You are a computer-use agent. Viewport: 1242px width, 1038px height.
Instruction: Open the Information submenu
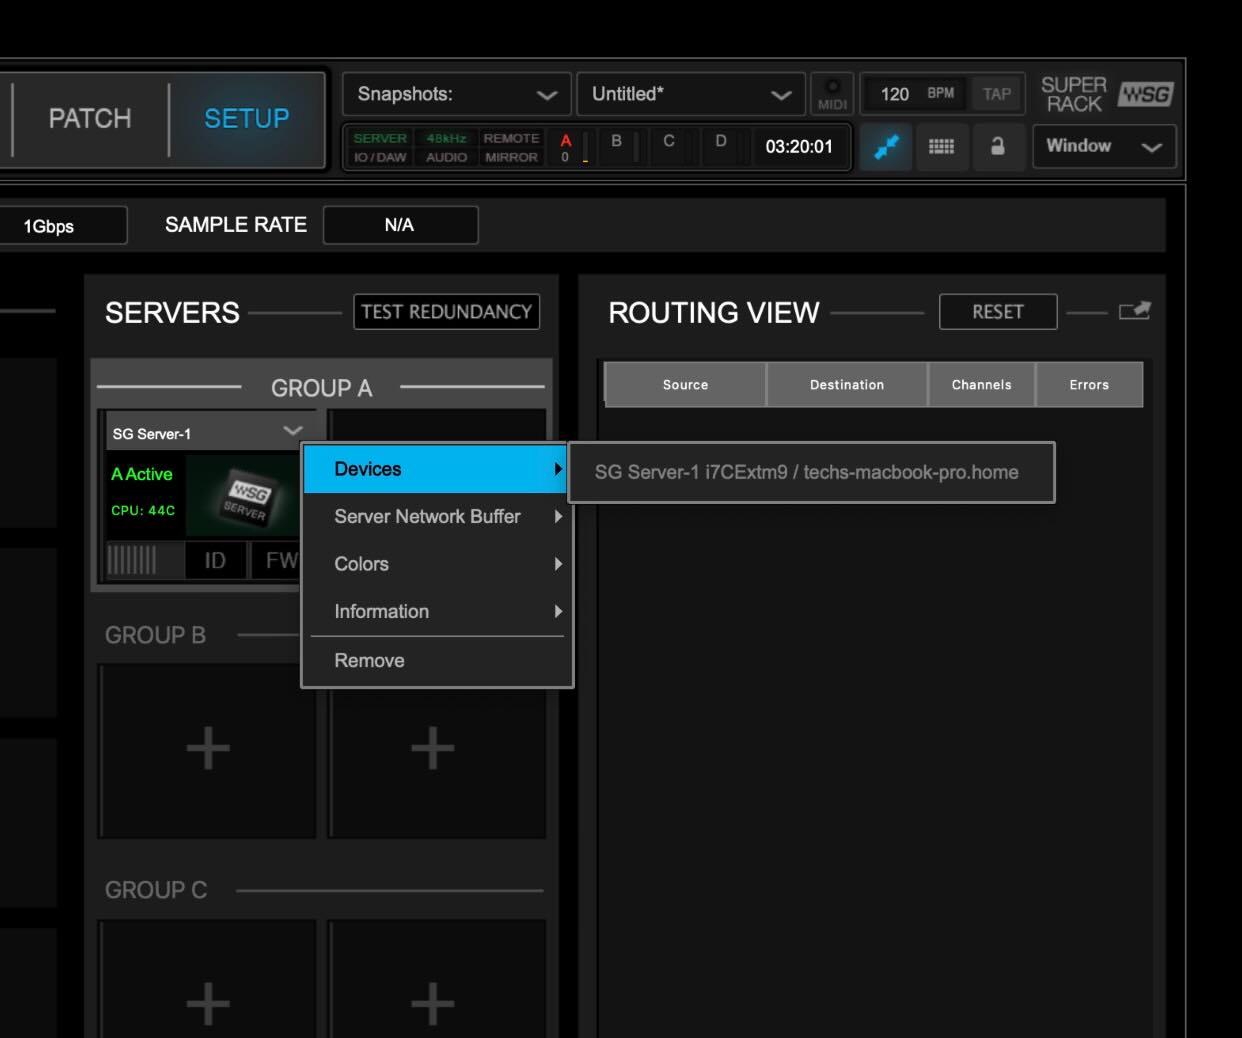click(x=437, y=611)
